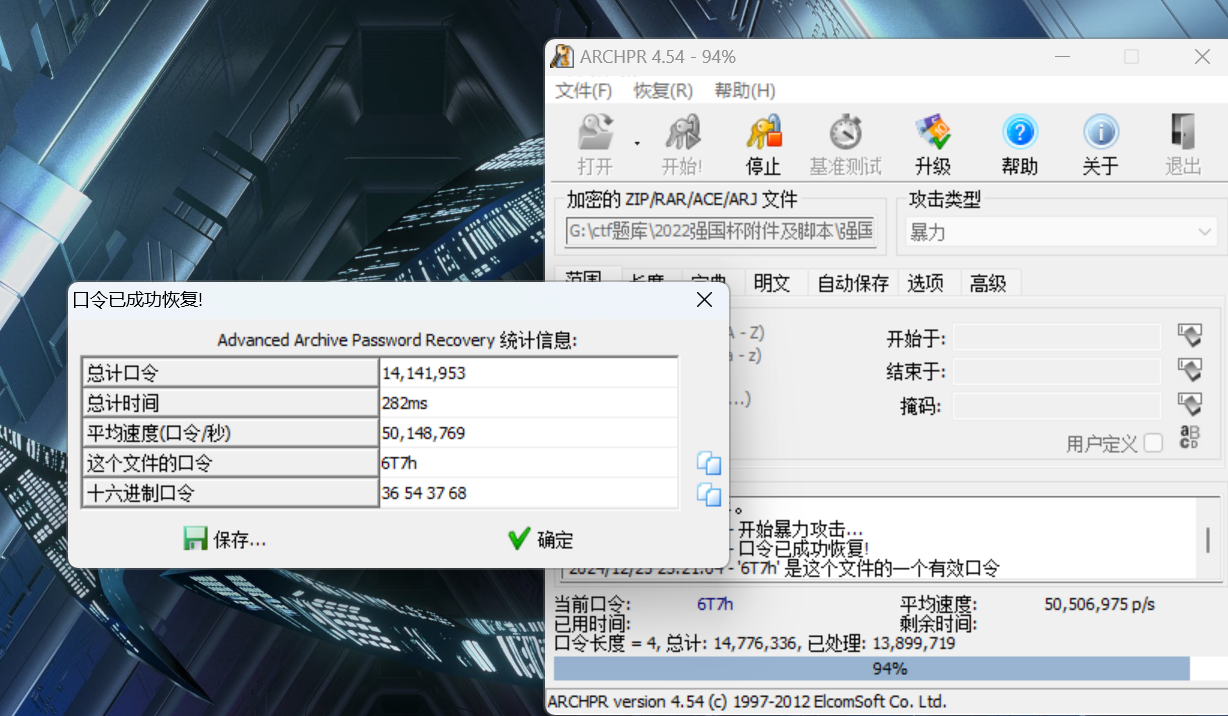Click the ARCHPR version 4.54 status bar text
1228x716 pixels.
pos(747,701)
